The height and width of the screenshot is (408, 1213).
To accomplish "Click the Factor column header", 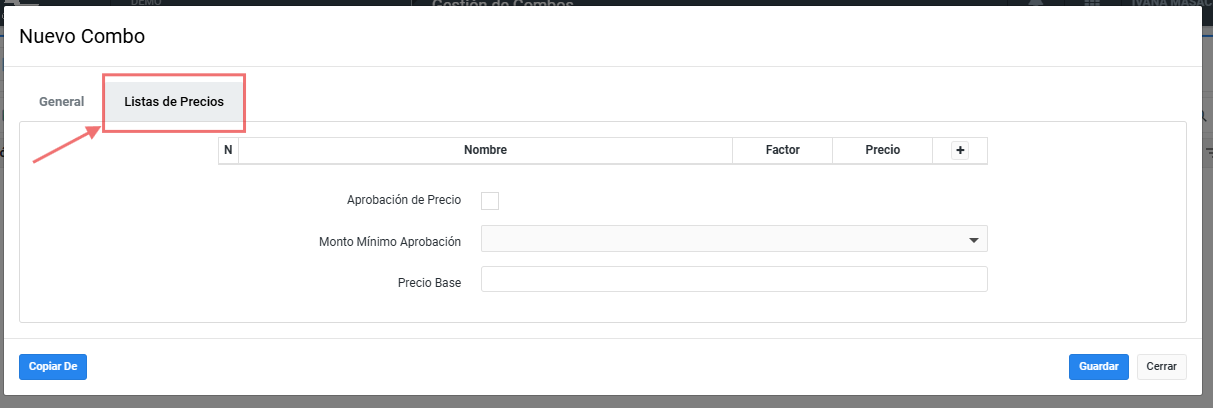I will pyautogui.click(x=782, y=150).
